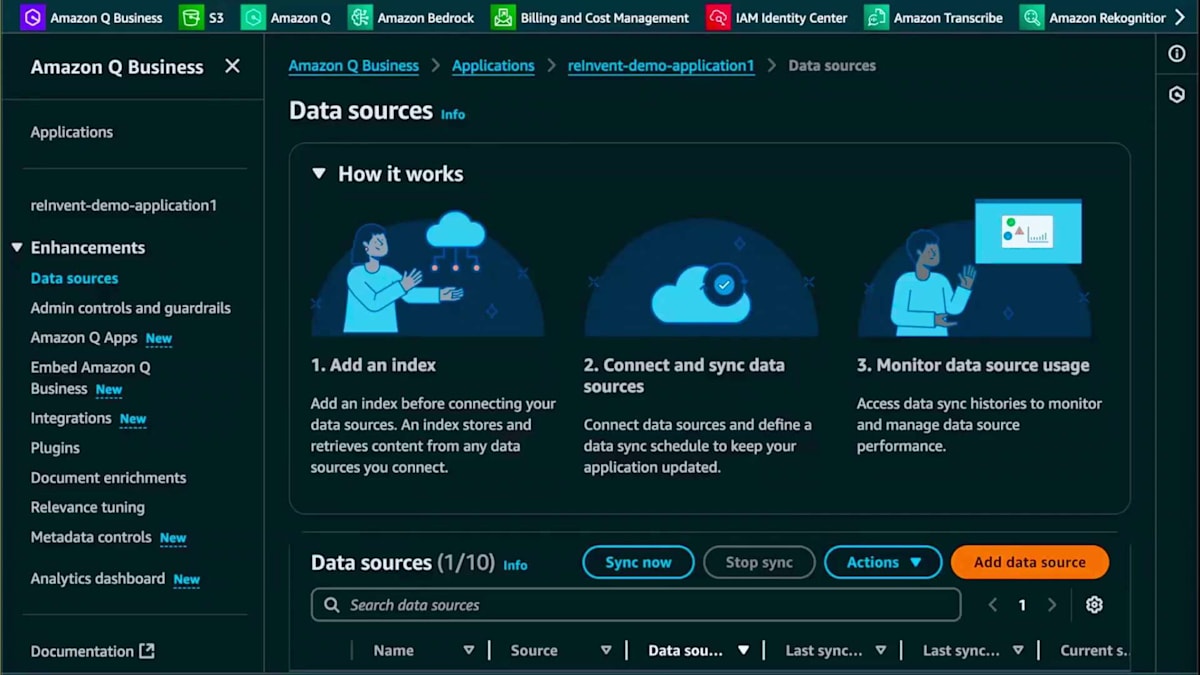Open the Amazon Rekognition shortcut icon
The image size is (1200, 675).
pos(1032,17)
